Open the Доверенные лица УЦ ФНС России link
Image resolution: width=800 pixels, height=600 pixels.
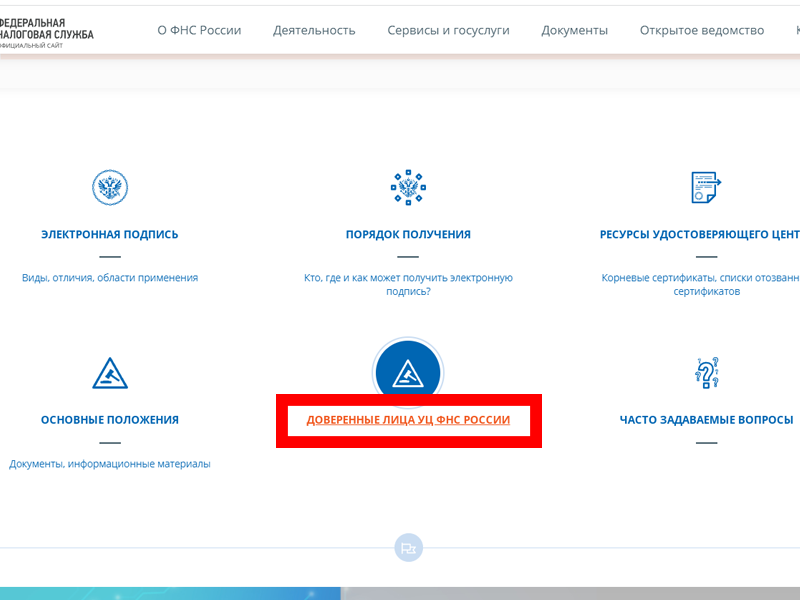408,420
